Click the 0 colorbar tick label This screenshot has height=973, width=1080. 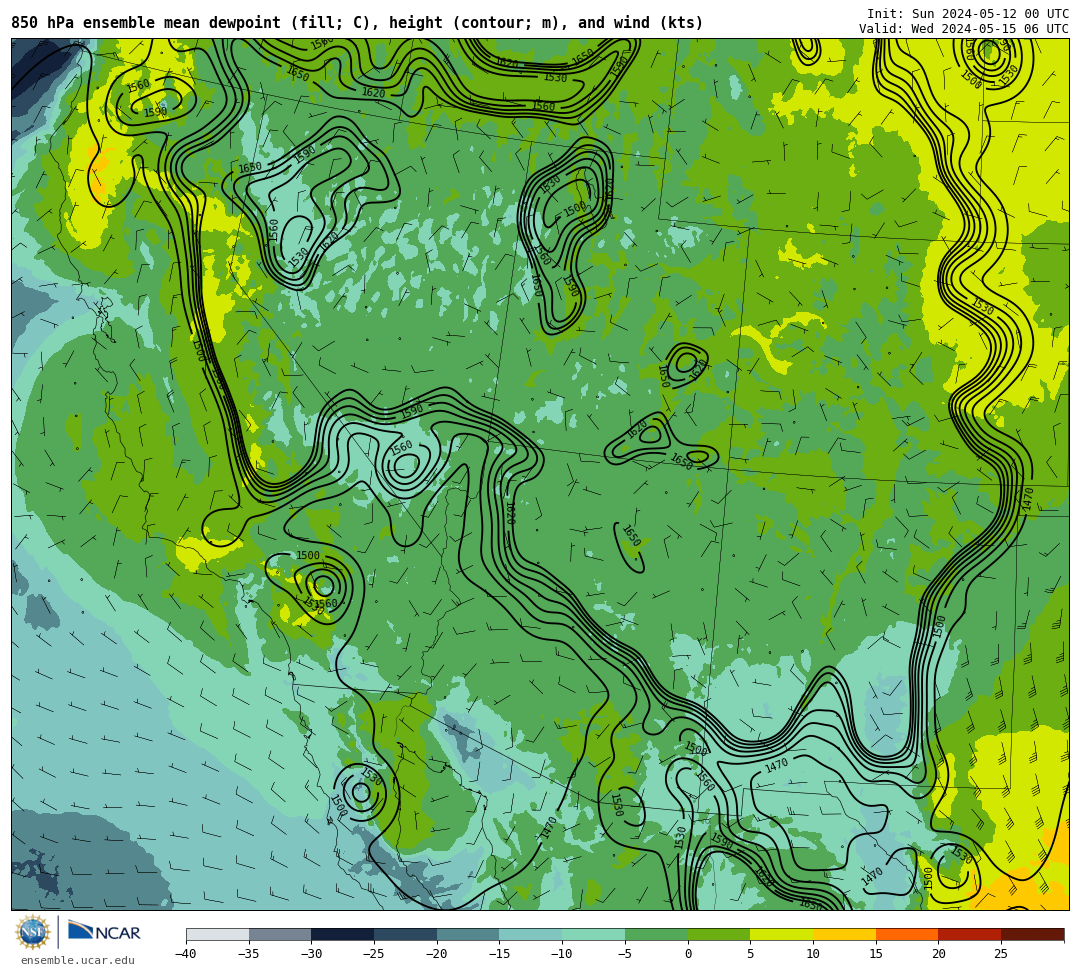pyautogui.click(x=688, y=954)
